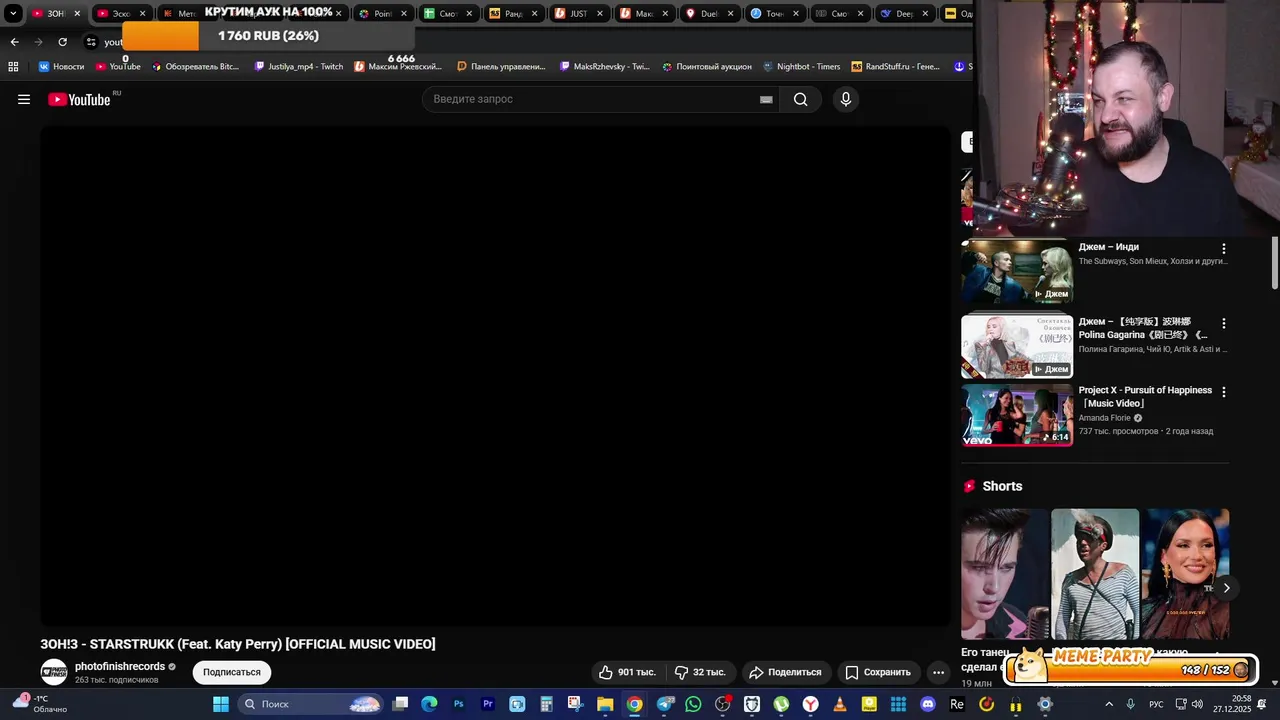This screenshot has height=720, width=1280.
Task: Click the YouTube logo
Action: click(x=79, y=99)
